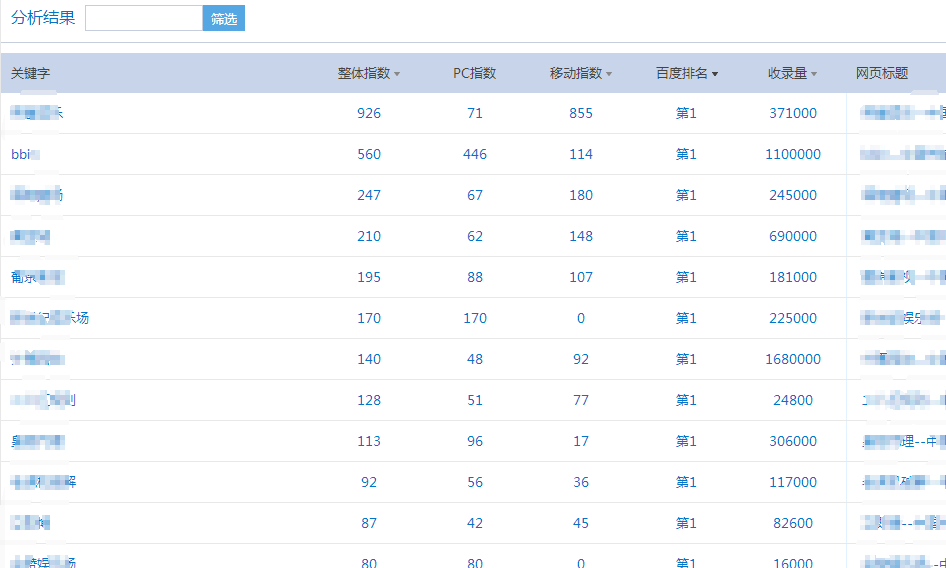Image resolution: width=946 pixels, height=568 pixels.
Task: Click the 收录量 value 24800
Action: [793, 400]
